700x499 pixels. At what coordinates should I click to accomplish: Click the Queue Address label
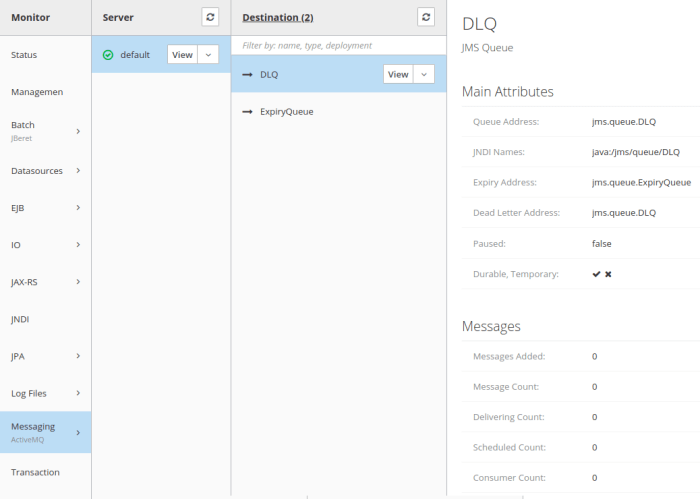[x=506, y=122]
